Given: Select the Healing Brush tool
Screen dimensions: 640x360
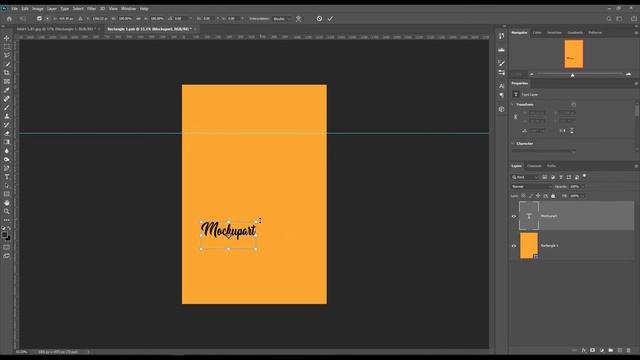Looking at the screenshot, I should pos(7,99).
